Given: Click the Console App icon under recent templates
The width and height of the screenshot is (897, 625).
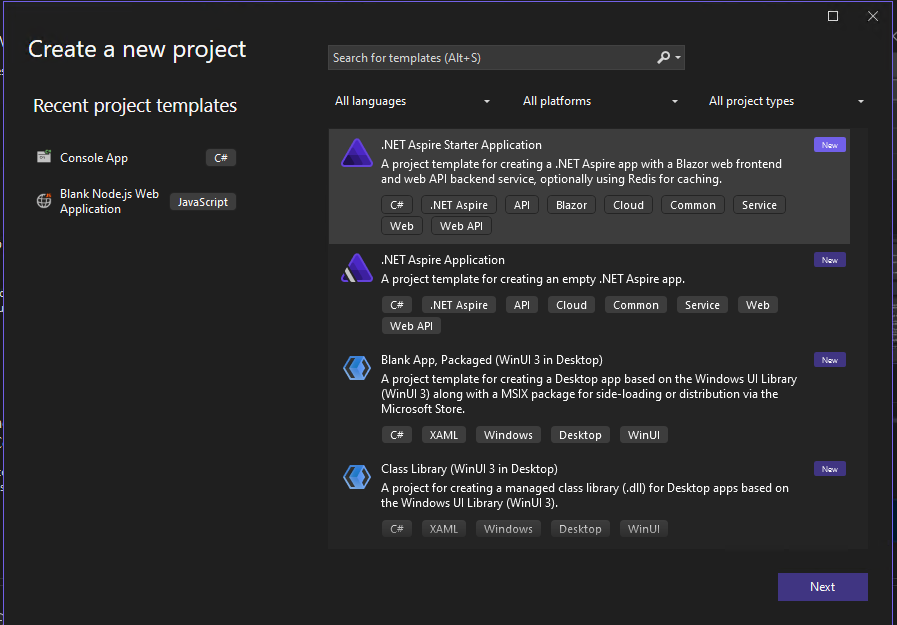Looking at the screenshot, I should 44,157.
